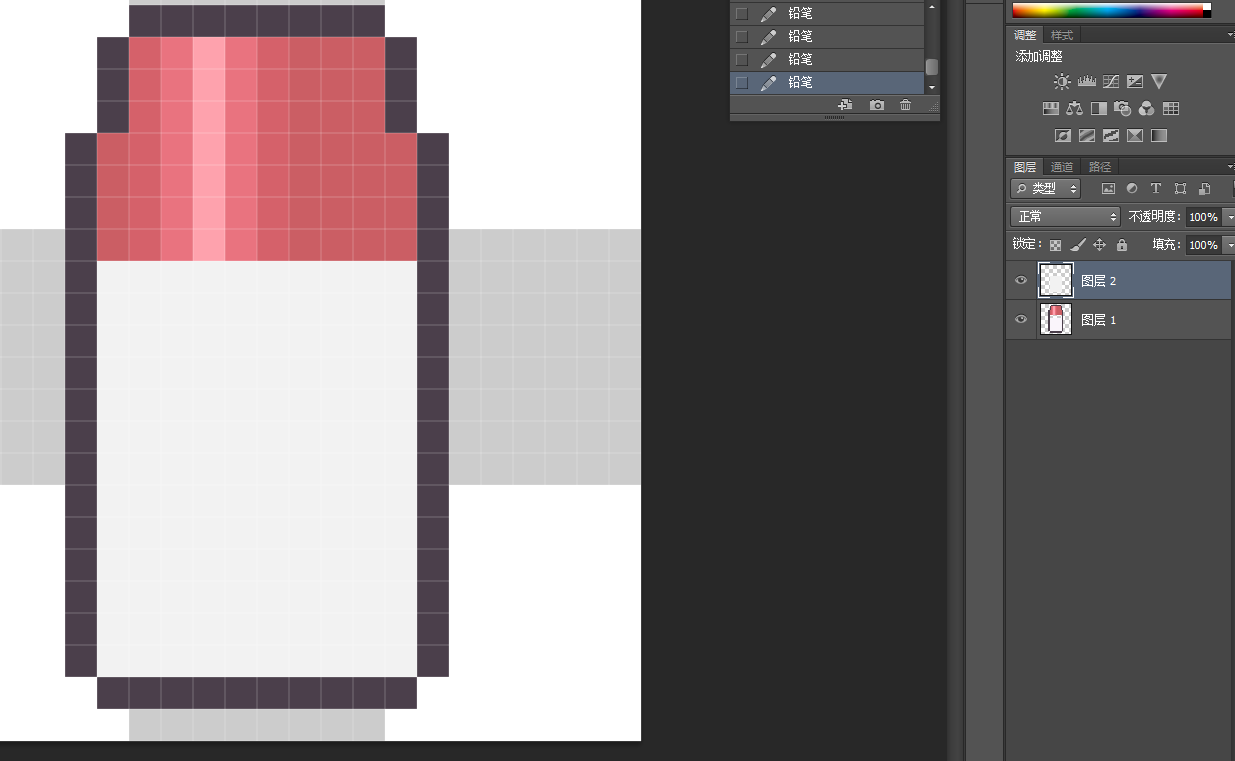This screenshot has height=761, width=1235.
Task: Add a Levels adjustment layer
Action: [1086, 82]
